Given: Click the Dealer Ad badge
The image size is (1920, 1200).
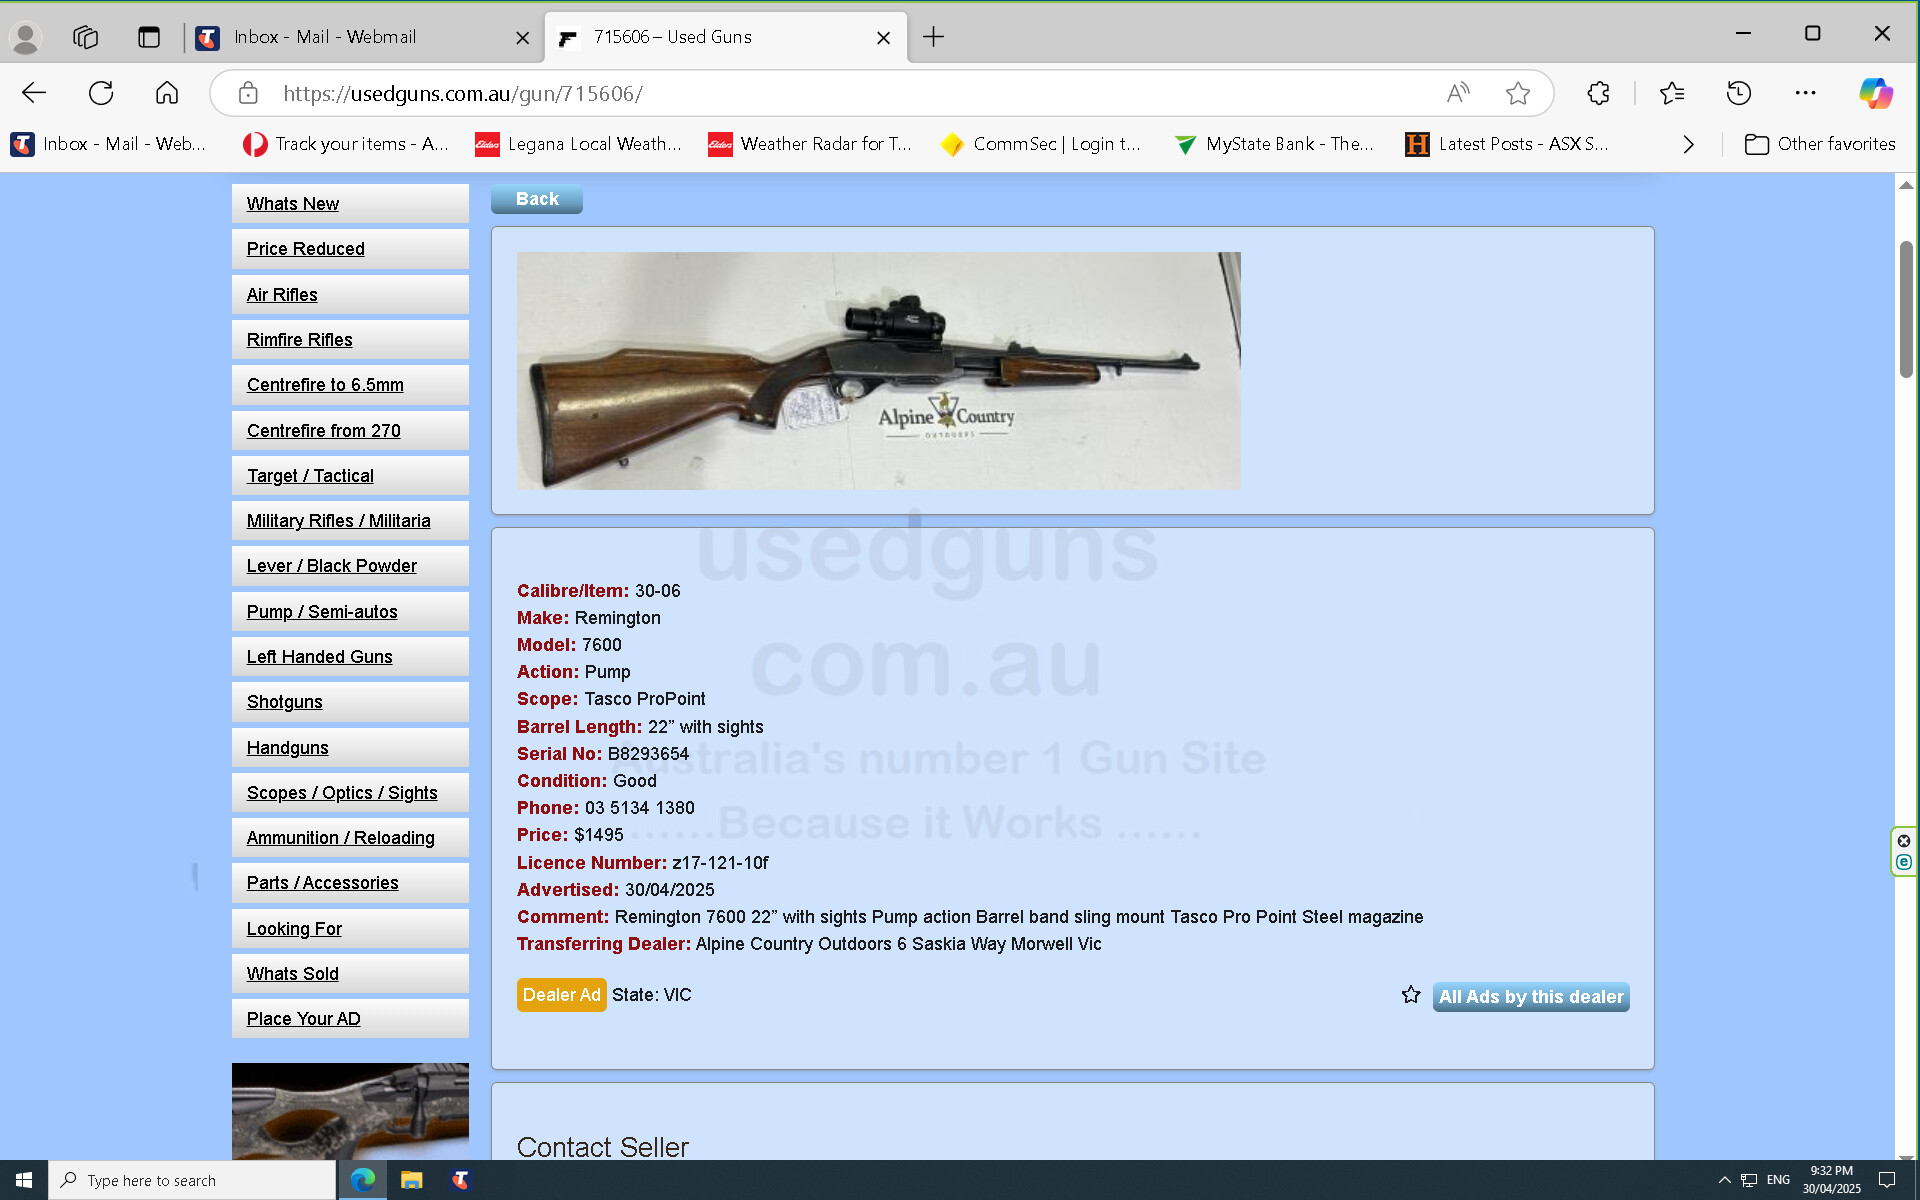Looking at the screenshot, I should coord(561,995).
